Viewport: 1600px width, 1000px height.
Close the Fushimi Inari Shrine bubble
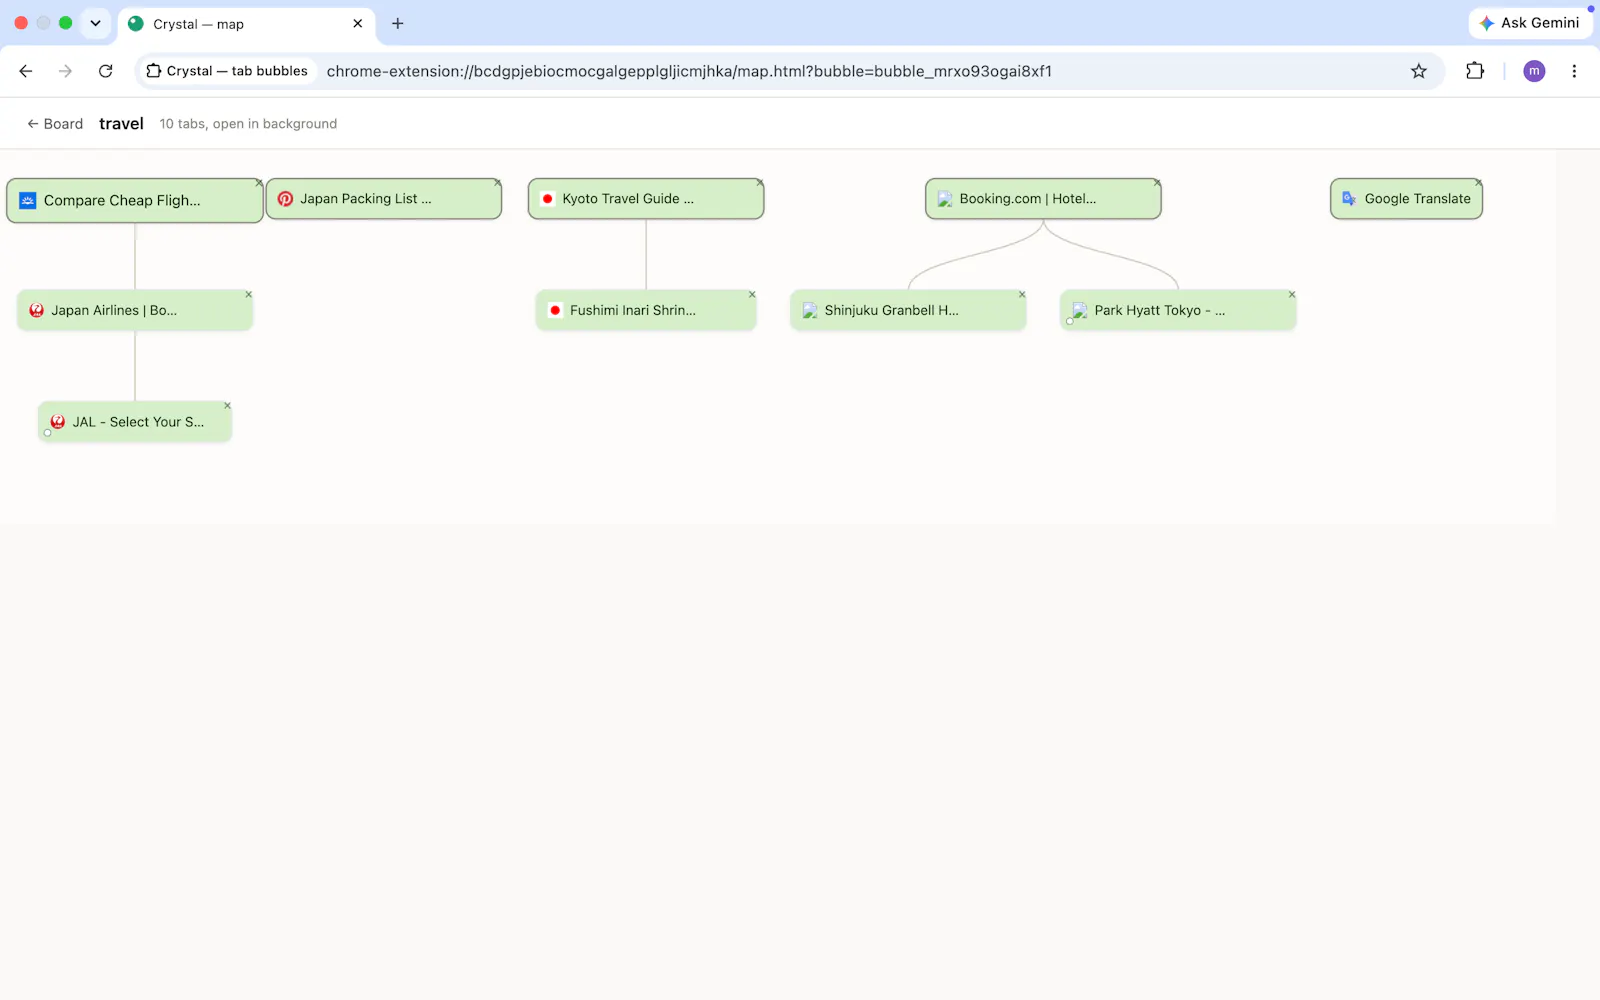tap(752, 294)
